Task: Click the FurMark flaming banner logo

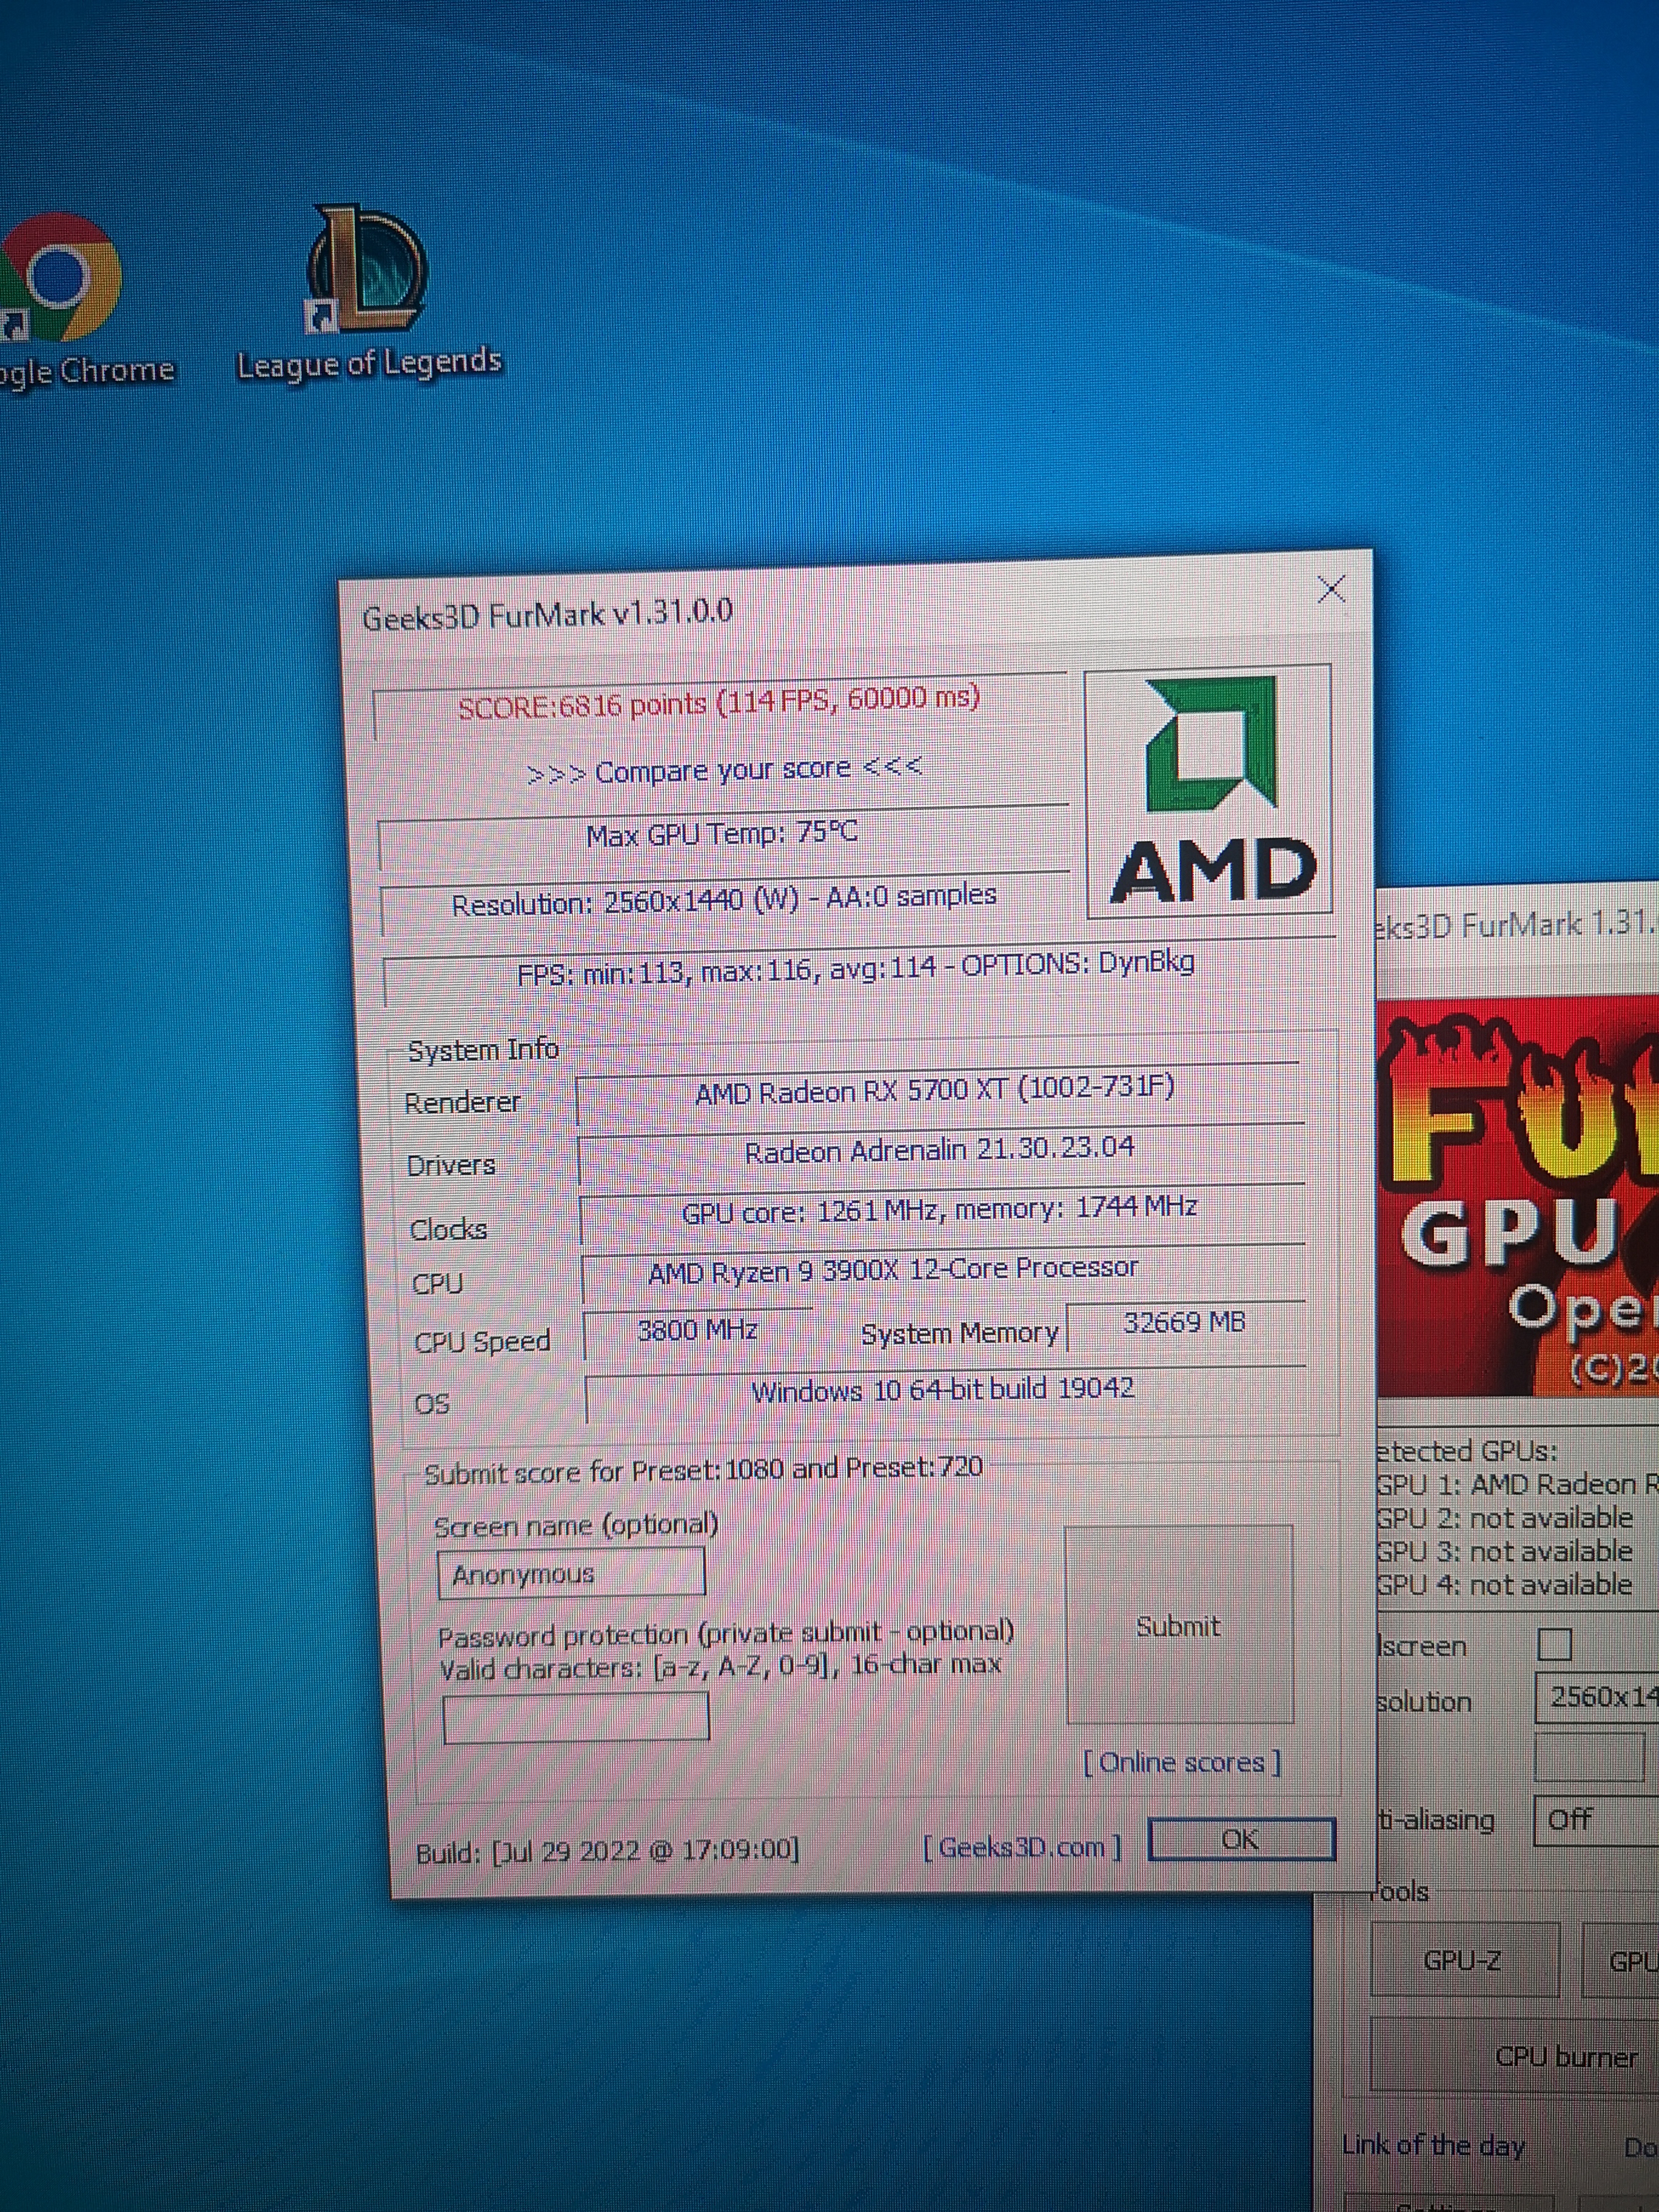Action: click(x=1518, y=1195)
